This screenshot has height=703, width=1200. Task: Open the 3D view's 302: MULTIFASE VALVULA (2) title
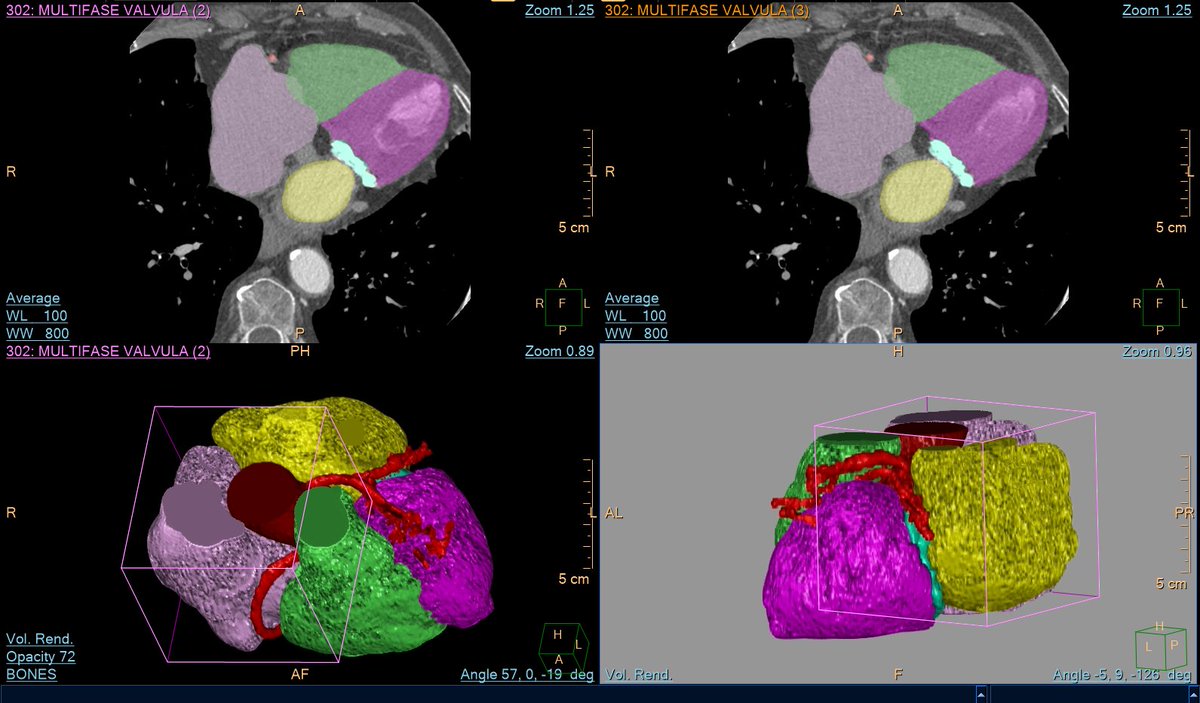[x=108, y=351]
